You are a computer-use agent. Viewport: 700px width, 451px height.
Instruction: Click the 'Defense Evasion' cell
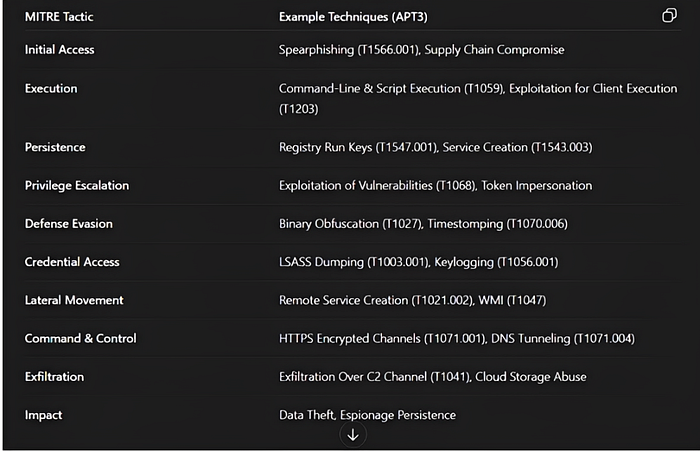[x=69, y=224]
